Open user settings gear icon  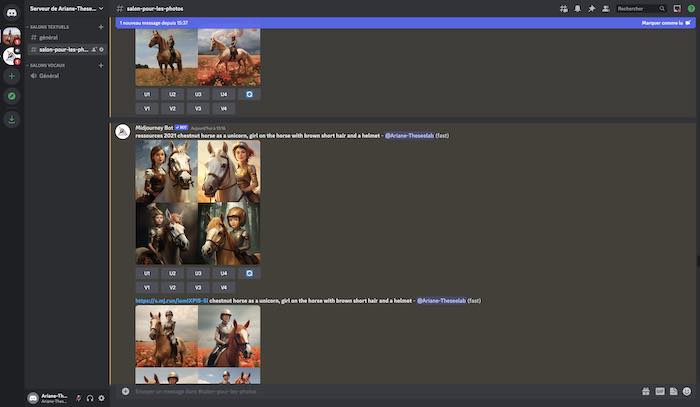101,398
